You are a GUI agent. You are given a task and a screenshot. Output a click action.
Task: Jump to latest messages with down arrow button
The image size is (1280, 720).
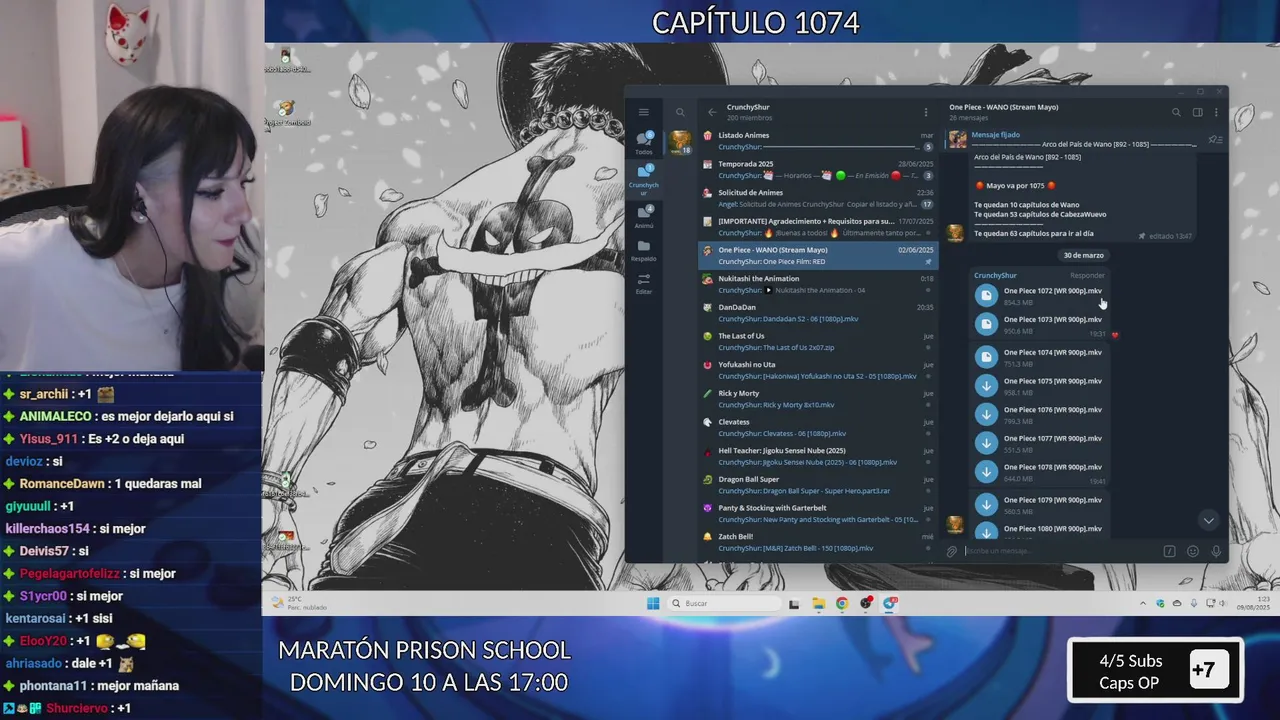point(1208,520)
